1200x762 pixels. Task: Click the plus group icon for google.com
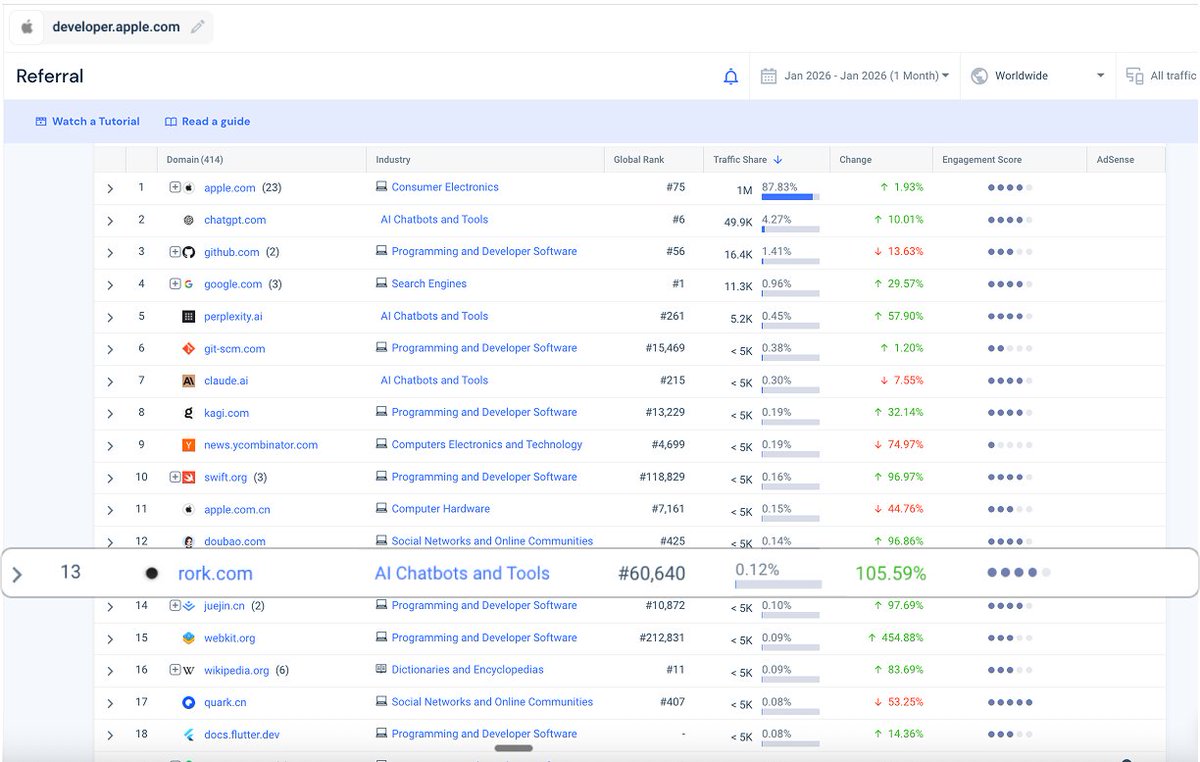(174, 284)
